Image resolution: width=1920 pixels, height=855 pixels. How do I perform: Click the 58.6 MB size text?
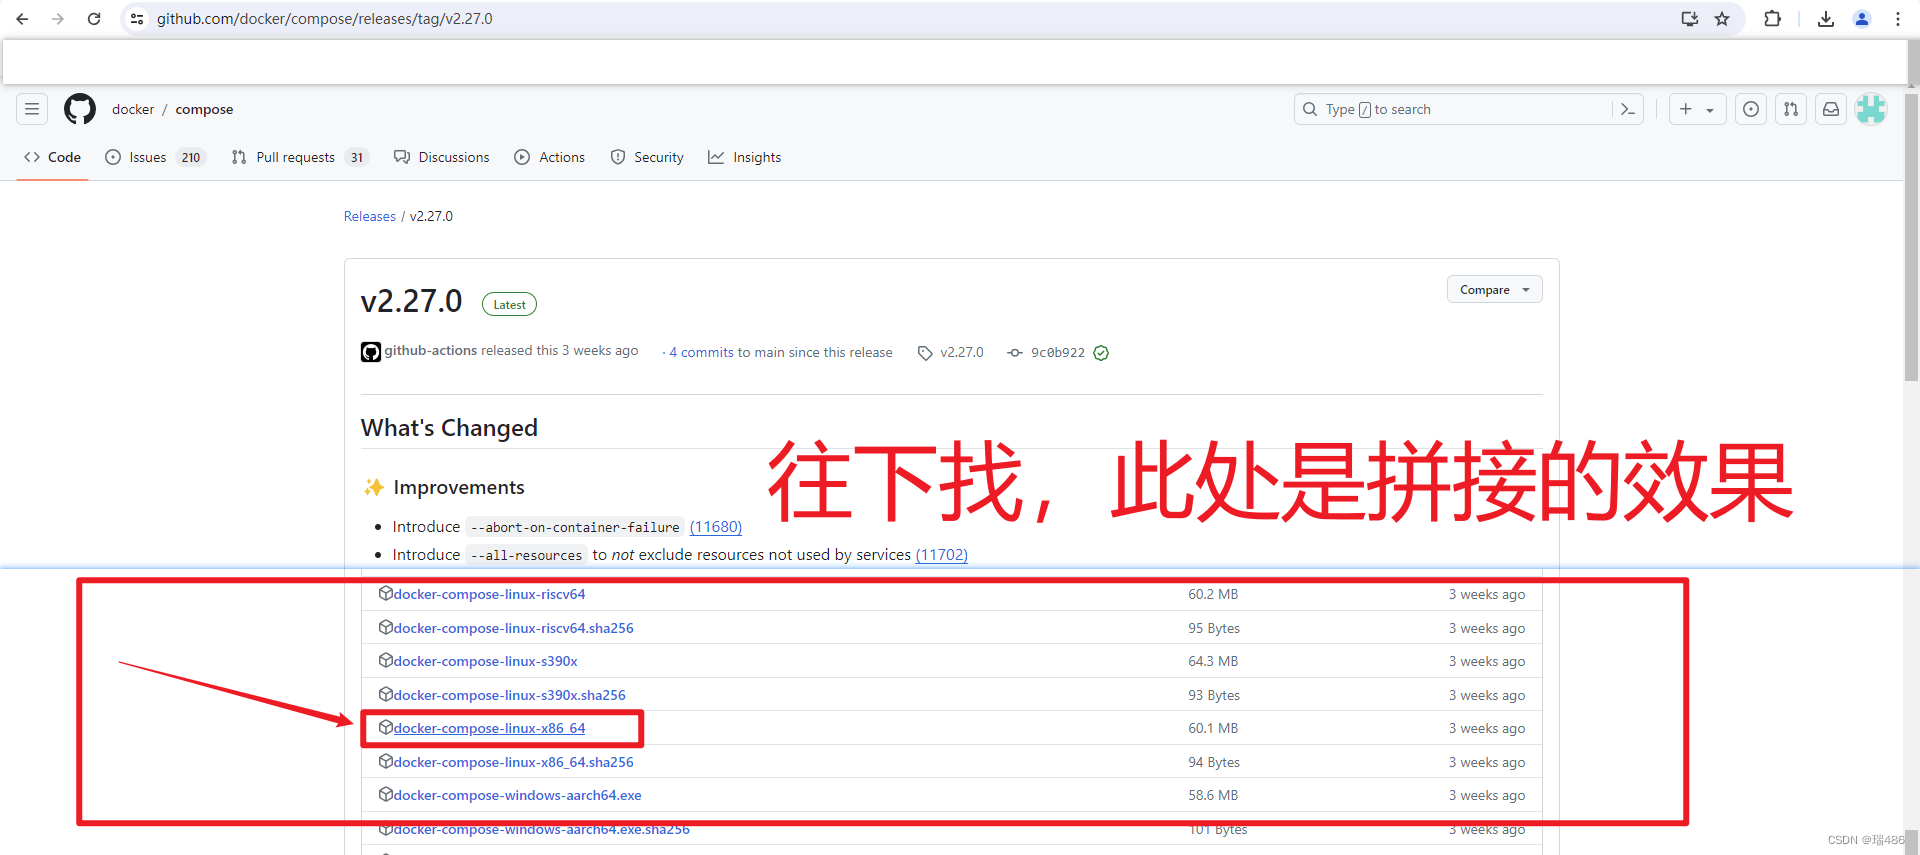(x=1213, y=795)
